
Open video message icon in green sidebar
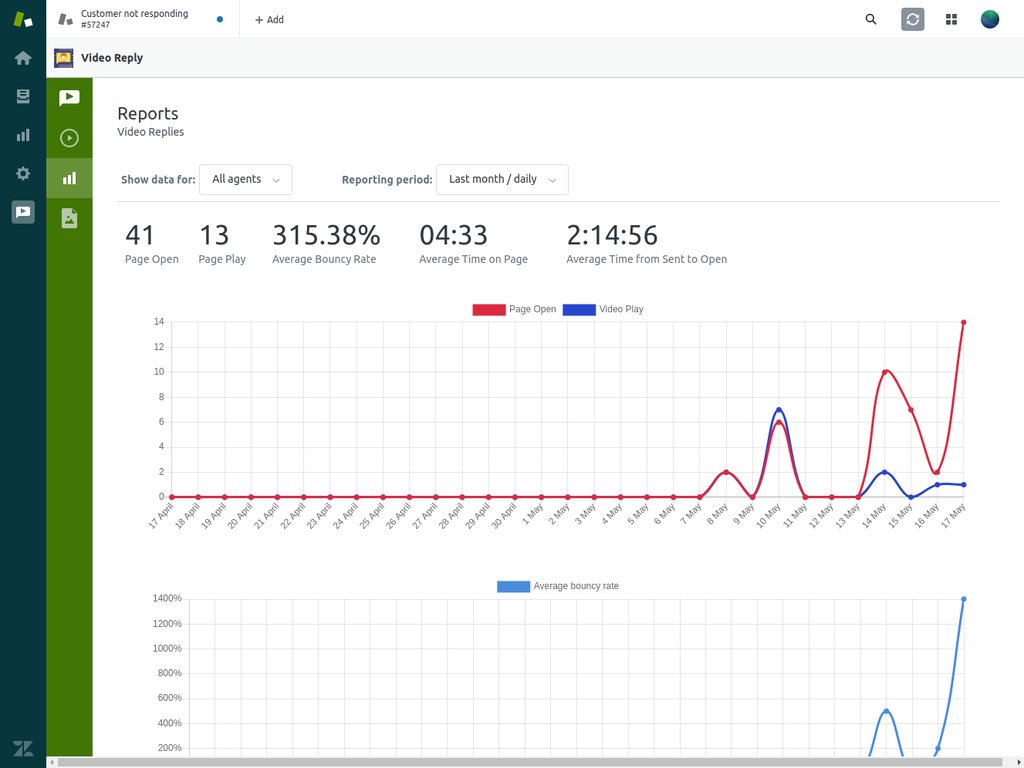coord(69,98)
